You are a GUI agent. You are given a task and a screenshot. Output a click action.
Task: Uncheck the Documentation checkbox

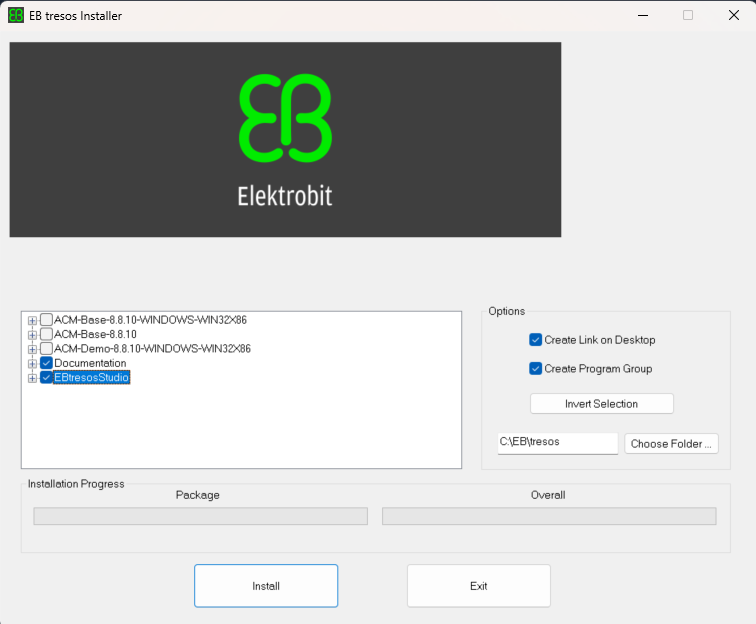click(46, 363)
